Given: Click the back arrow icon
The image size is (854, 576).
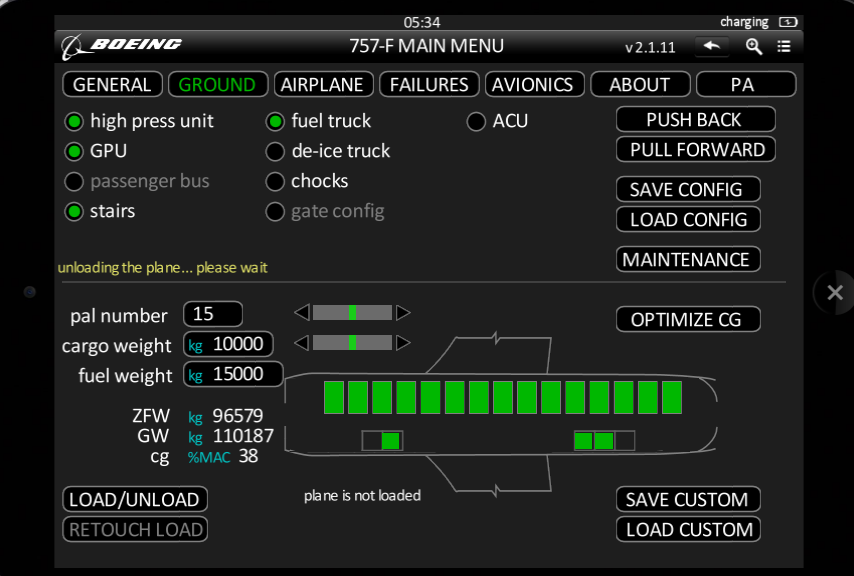Looking at the screenshot, I should coord(711,46).
